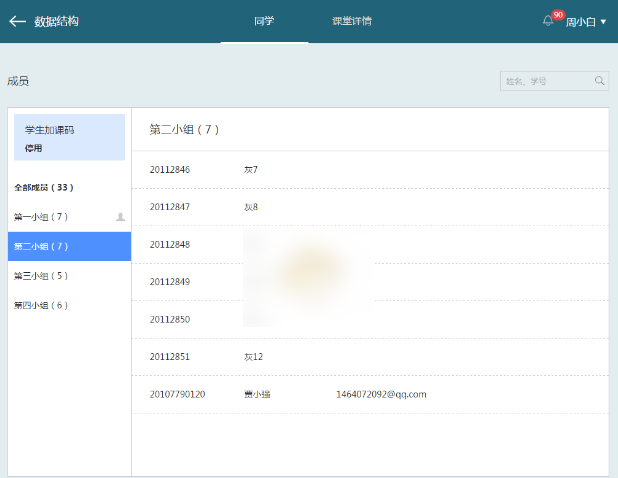This screenshot has width=618, height=478.
Task: Click the person icon beside 第一小组
Action: click(x=120, y=217)
